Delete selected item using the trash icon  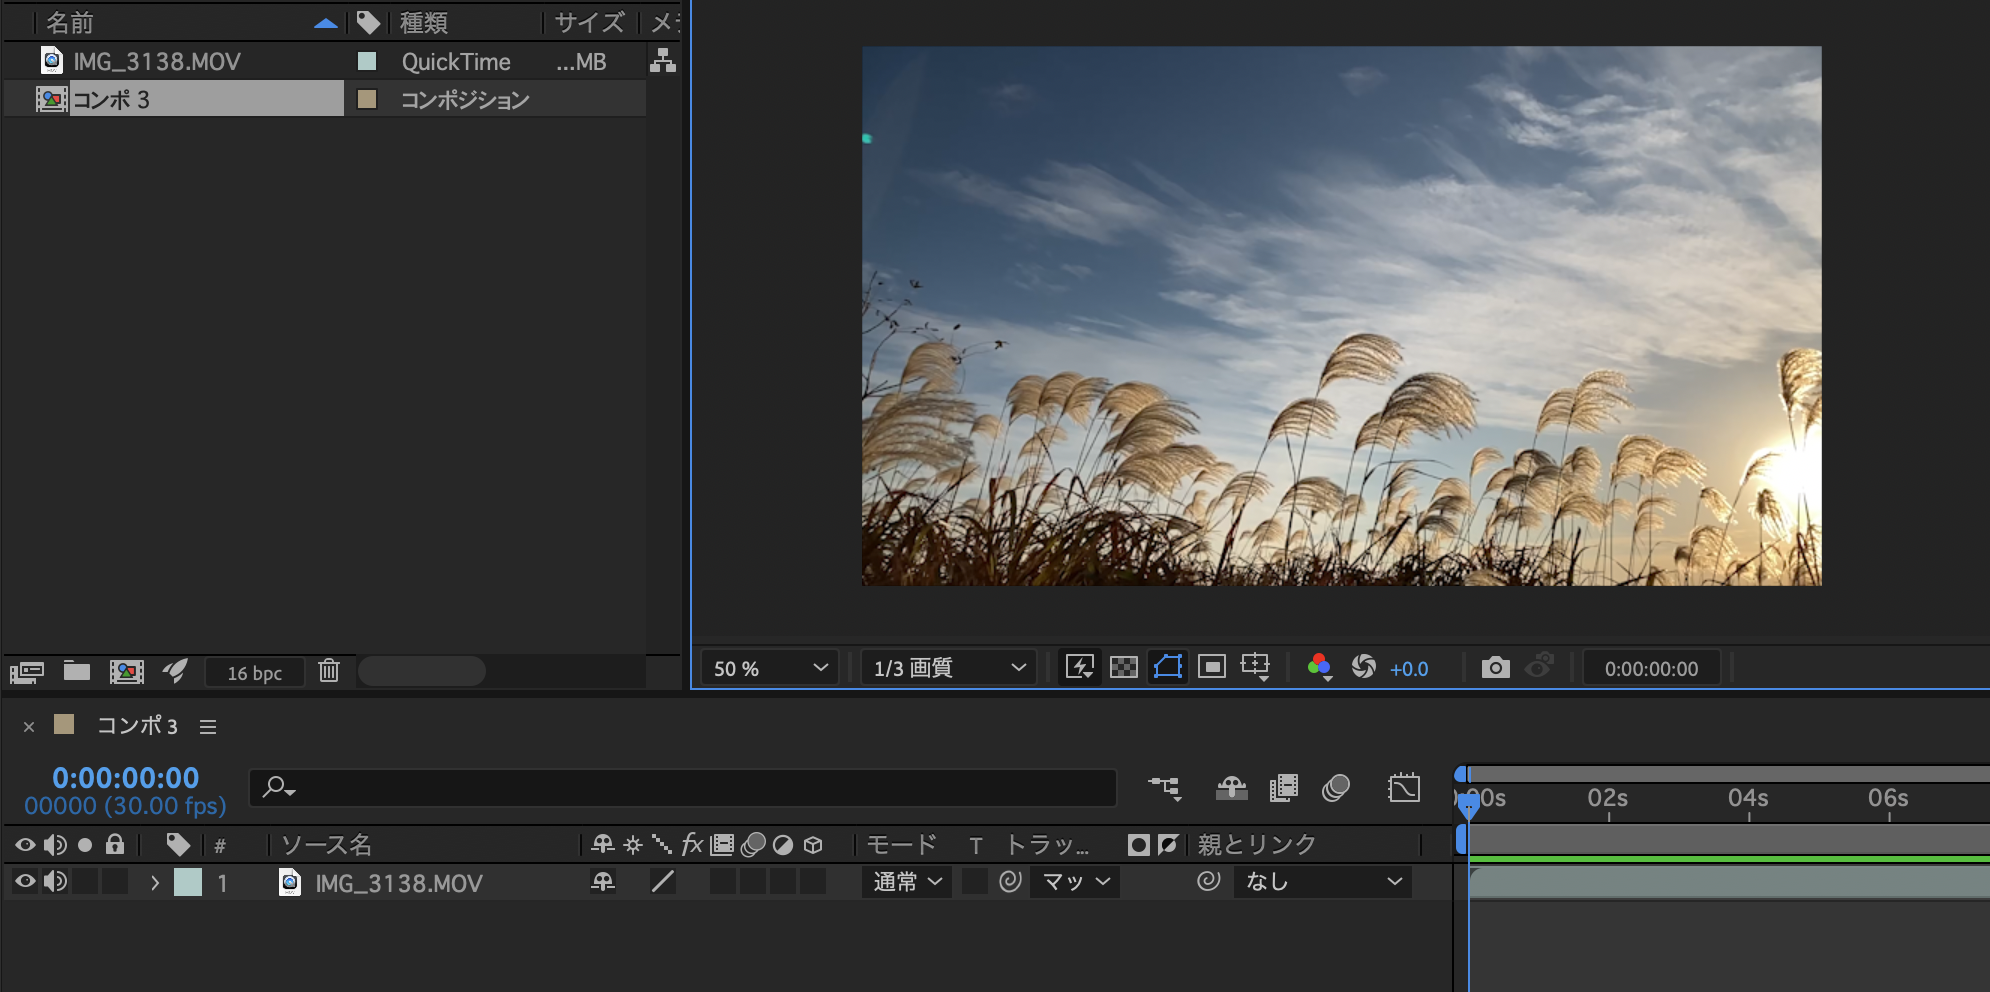330,671
